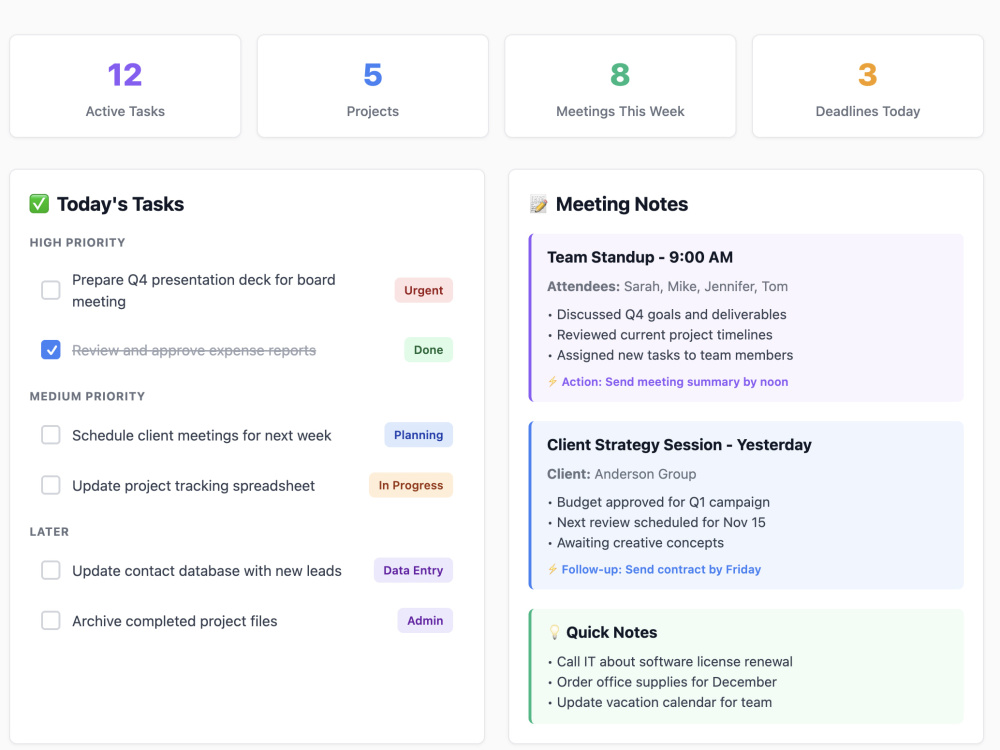The width and height of the screenshot is (1000, 750).
Task: Click Schedule client meetings for next week text
Action: click(202, 435)
